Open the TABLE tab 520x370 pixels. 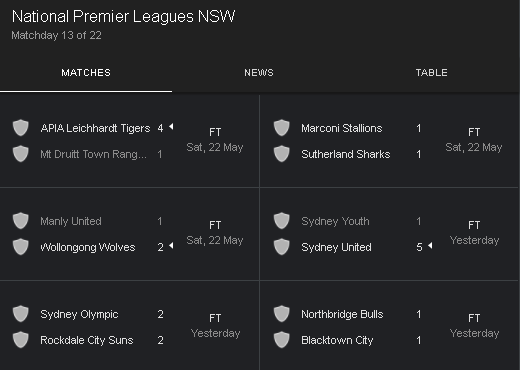(432, 73)
